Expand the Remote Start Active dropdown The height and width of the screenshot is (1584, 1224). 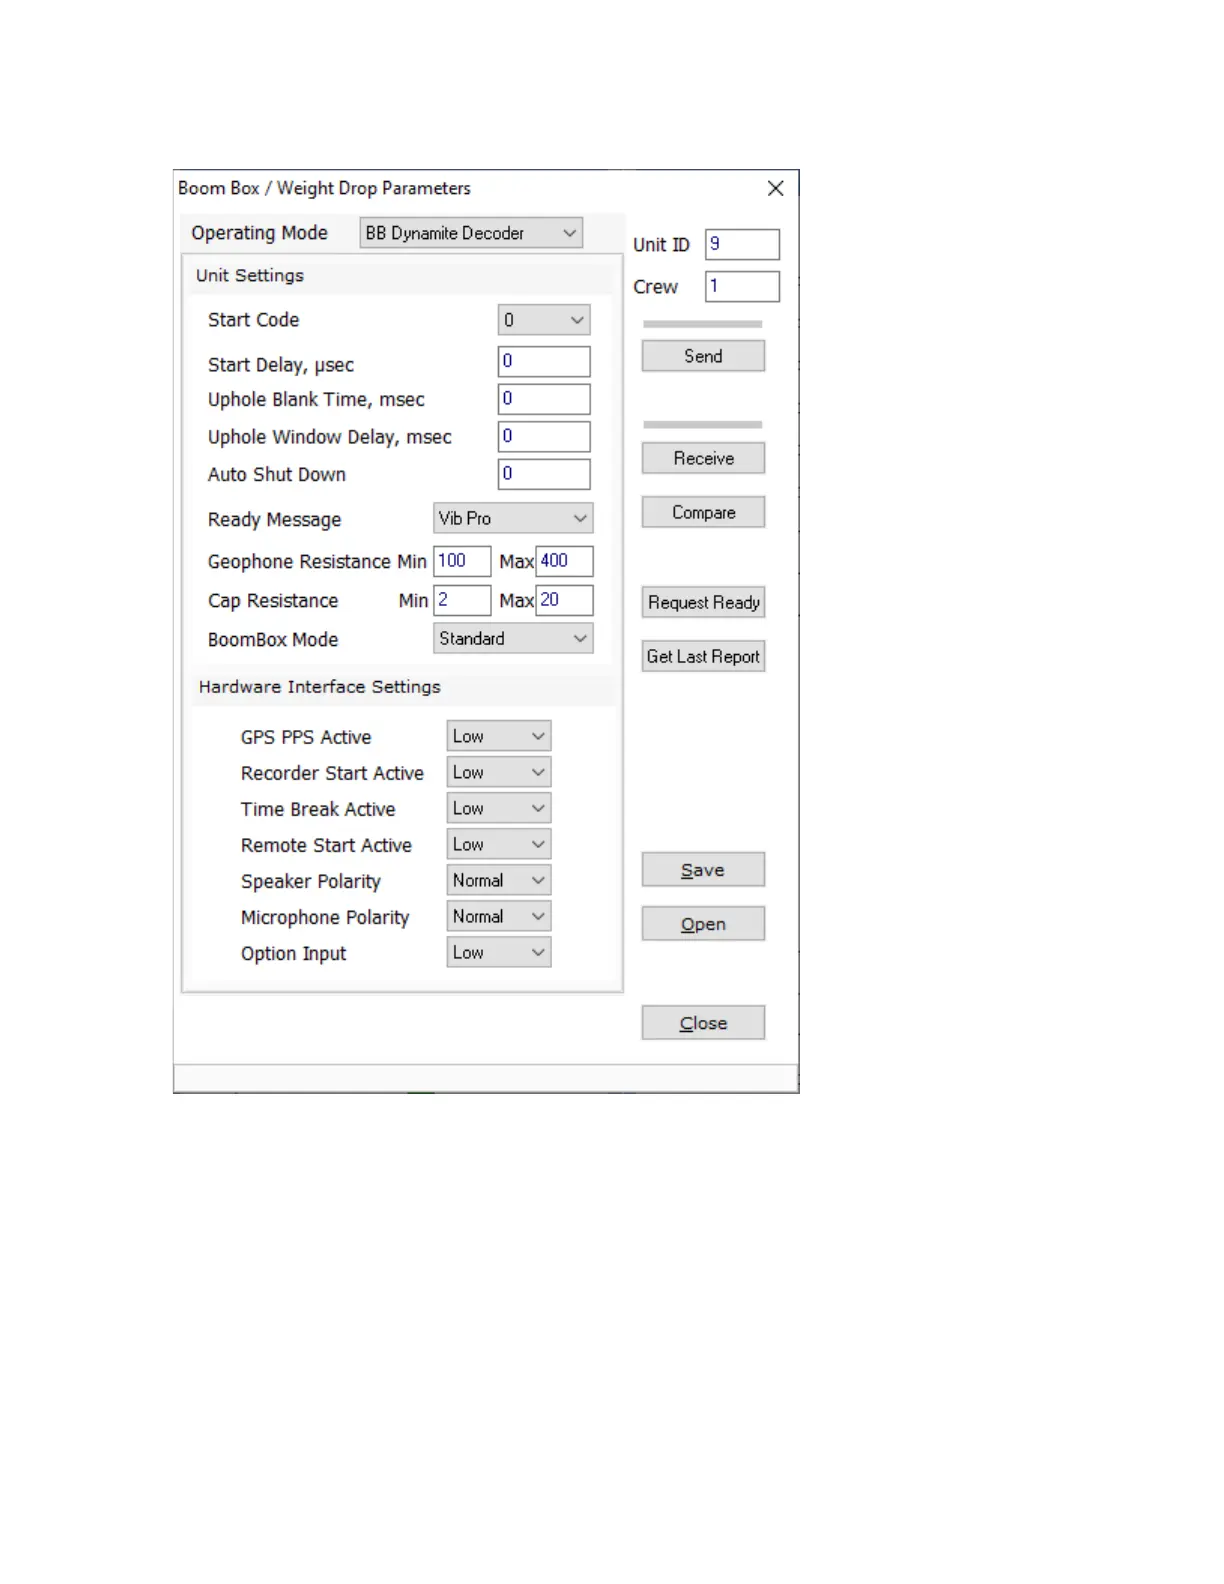(x=499, y=844)
